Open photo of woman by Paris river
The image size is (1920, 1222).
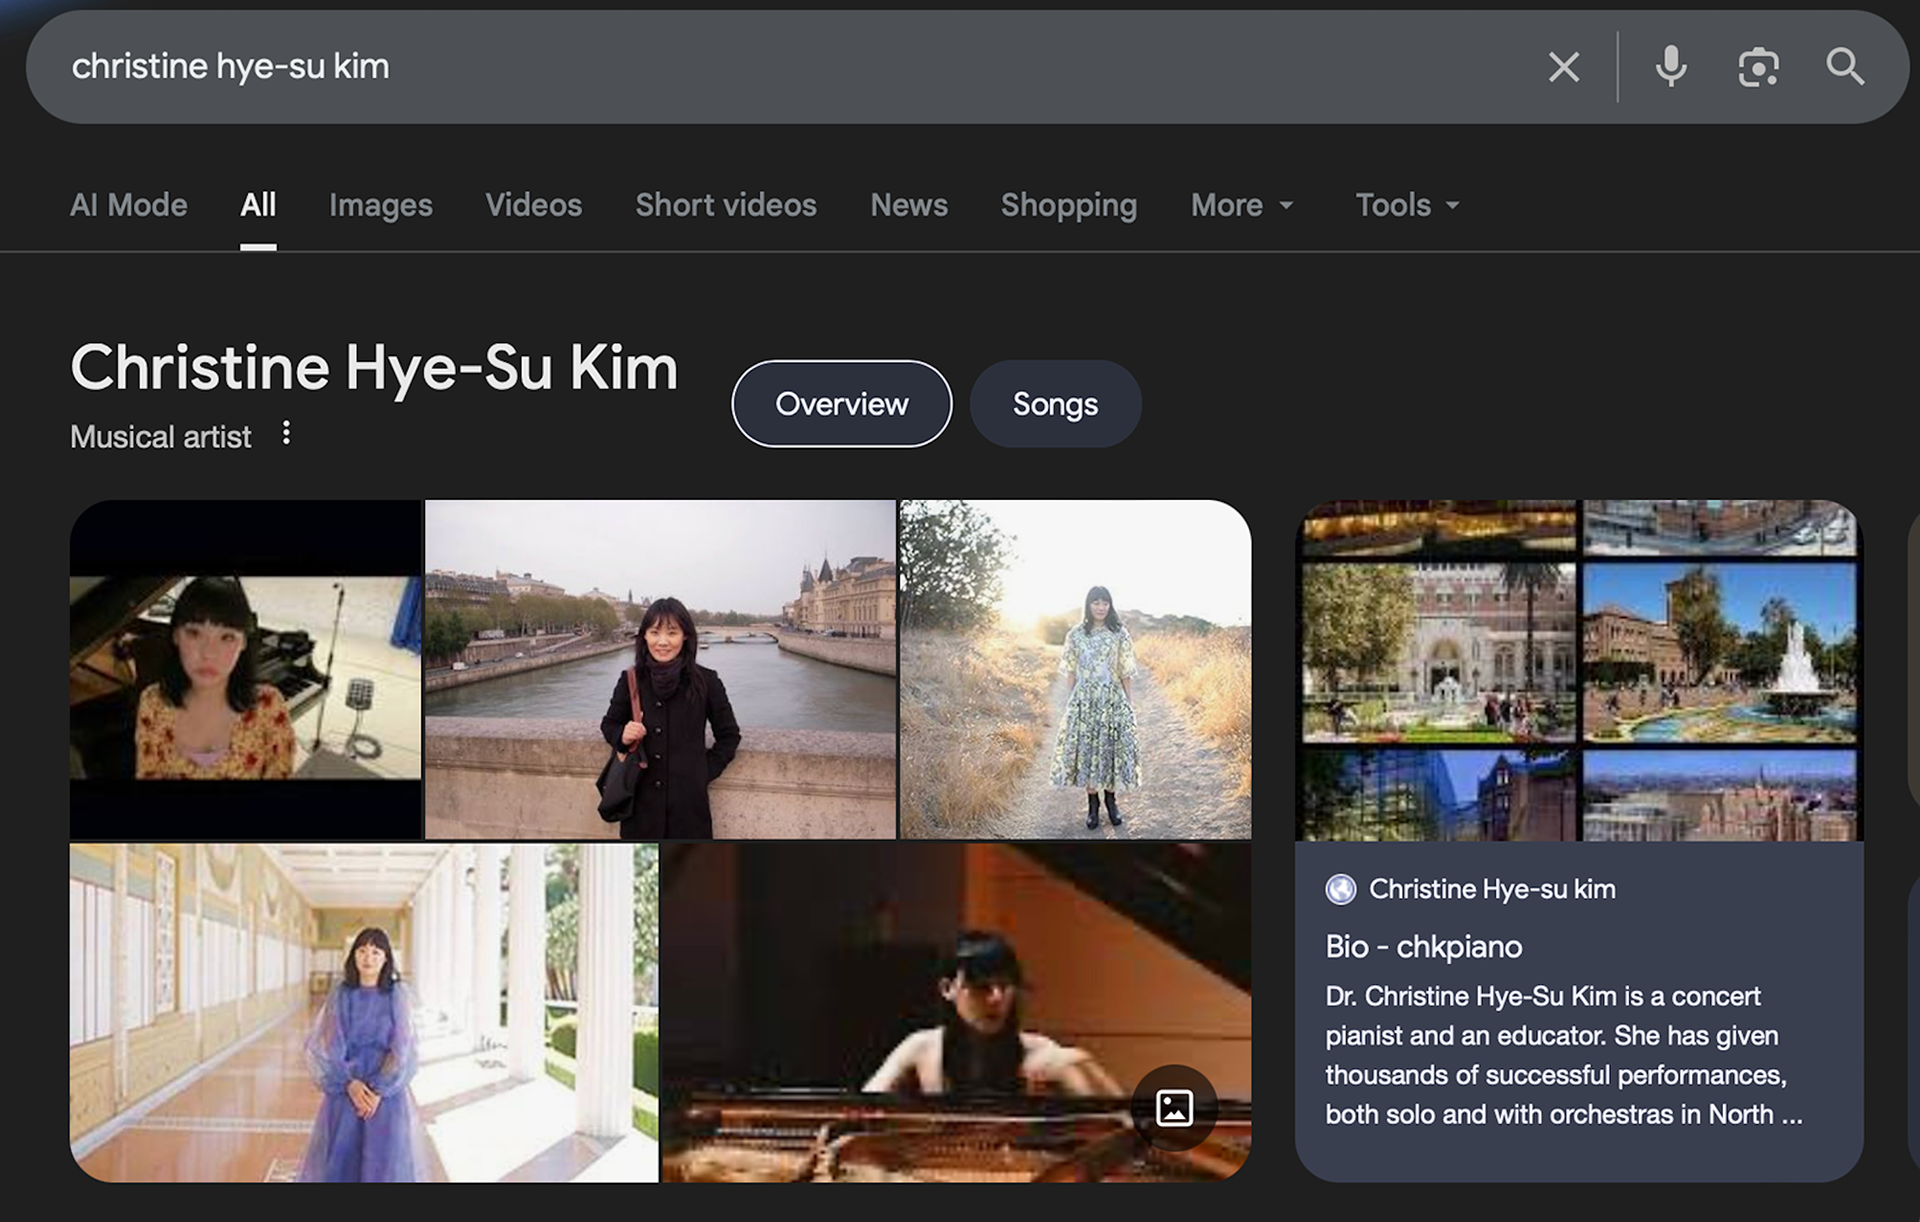(x=660, y=669)
